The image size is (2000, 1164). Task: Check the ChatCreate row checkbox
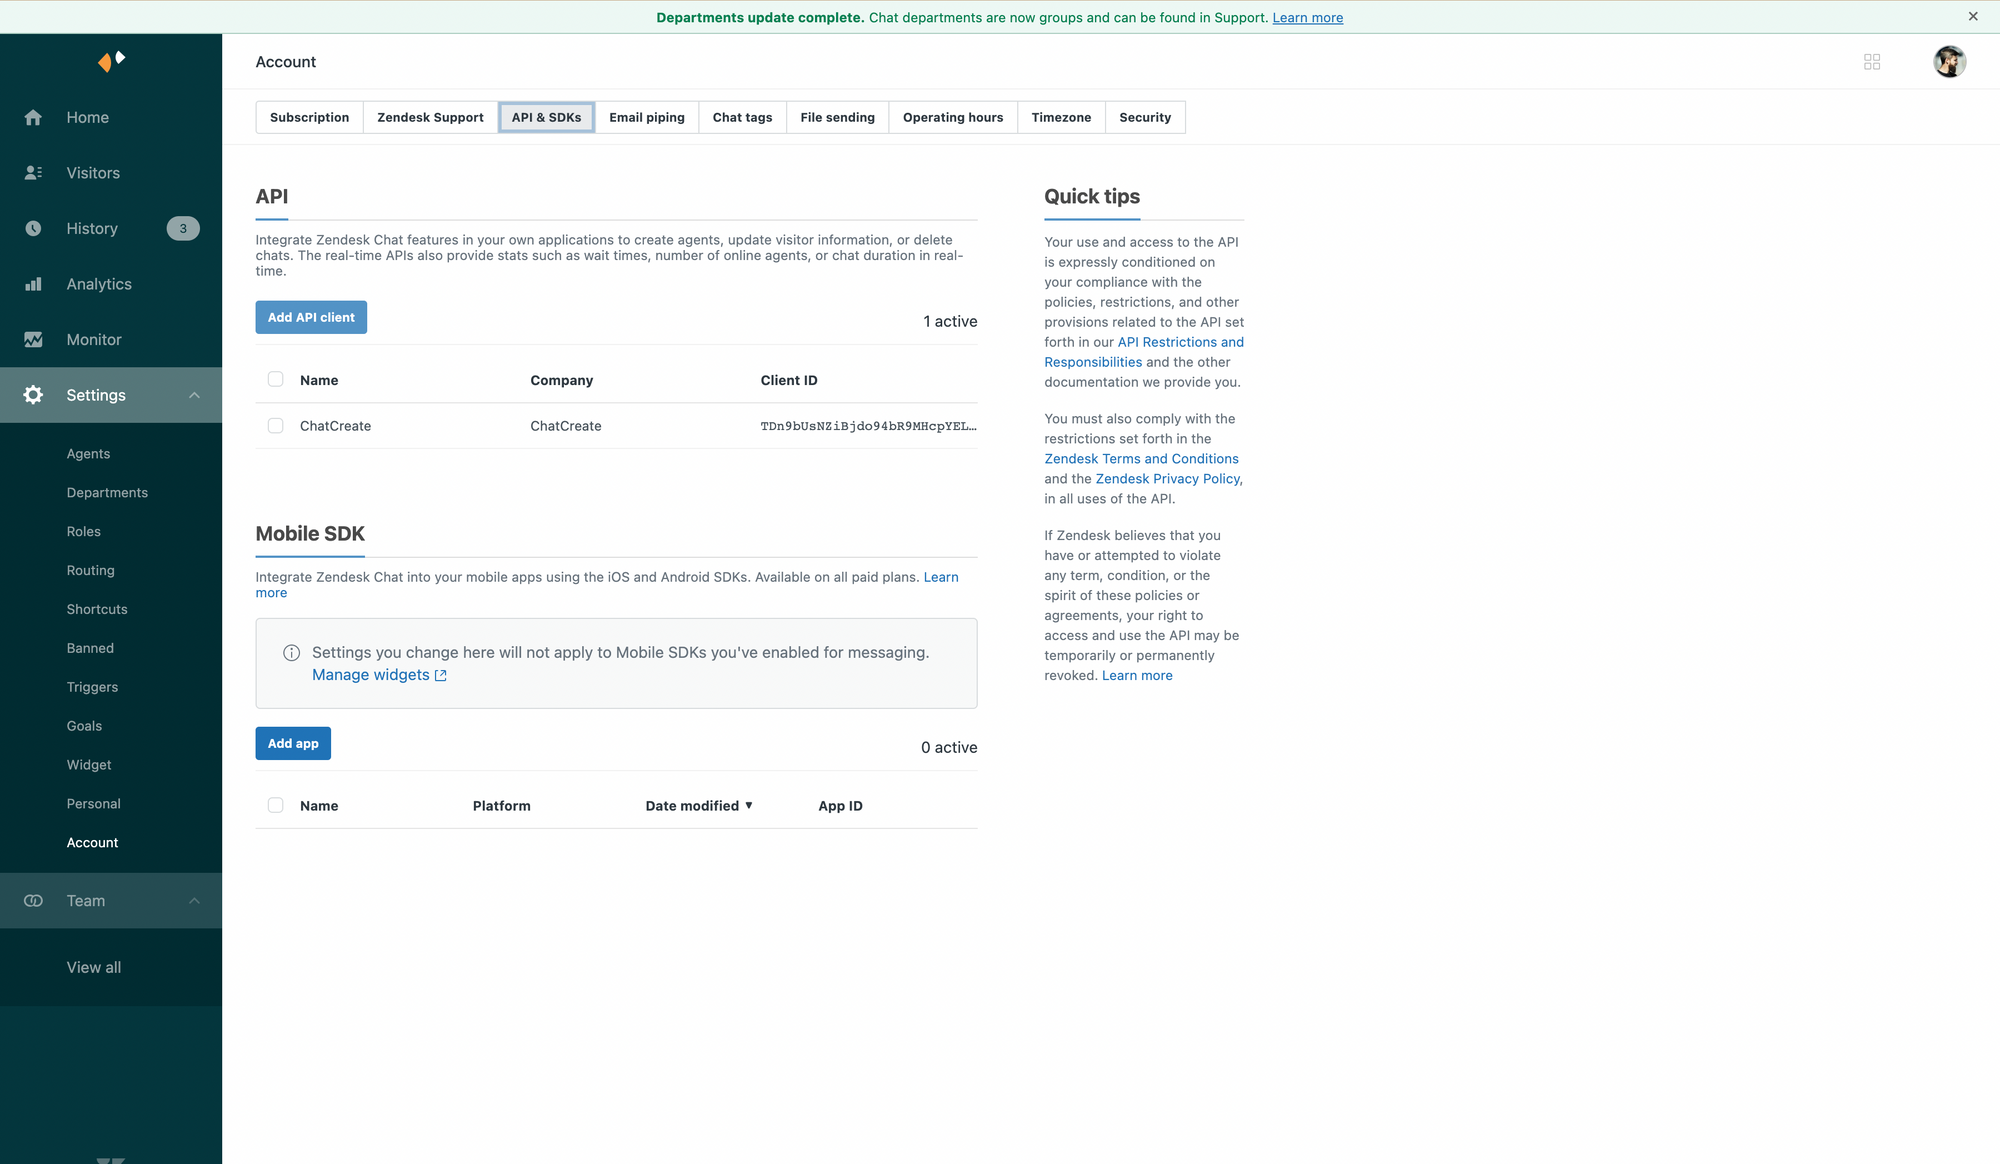tap(275, 426)
